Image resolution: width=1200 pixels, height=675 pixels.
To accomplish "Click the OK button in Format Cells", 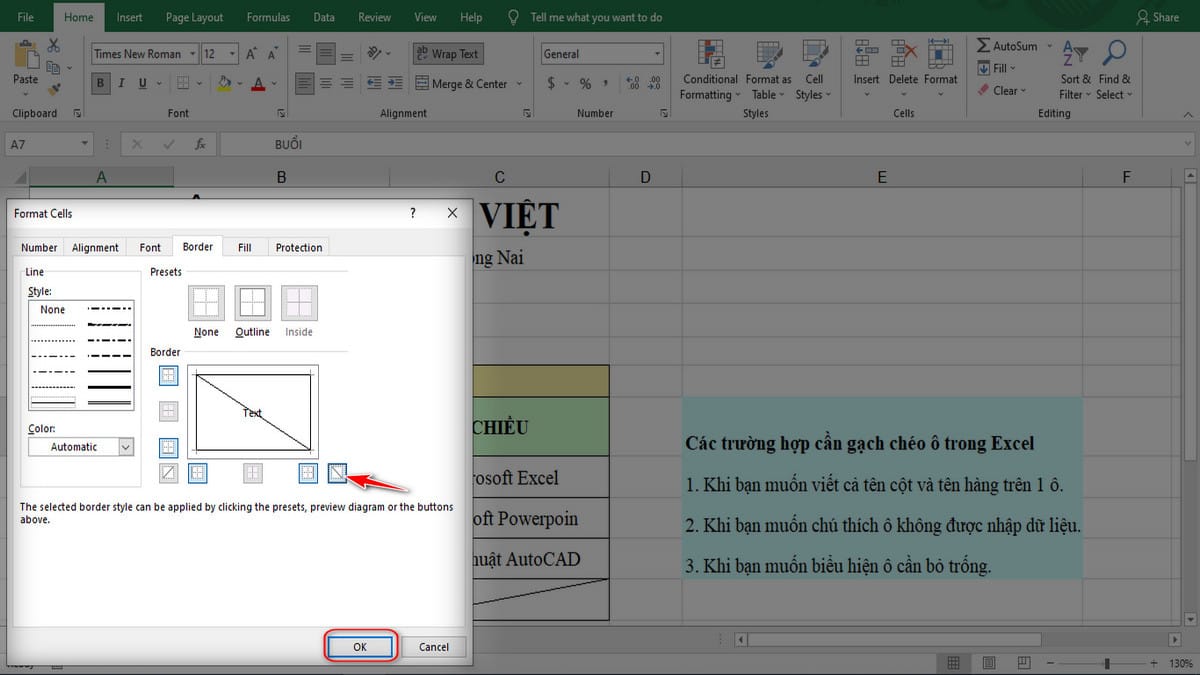I will coord(360,647).
